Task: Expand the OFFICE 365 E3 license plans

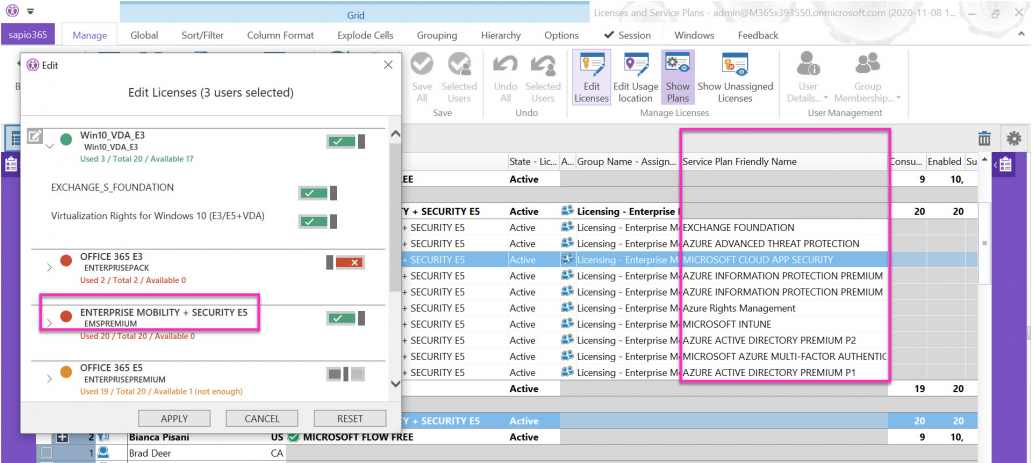Action: click(x=49, y=267)
